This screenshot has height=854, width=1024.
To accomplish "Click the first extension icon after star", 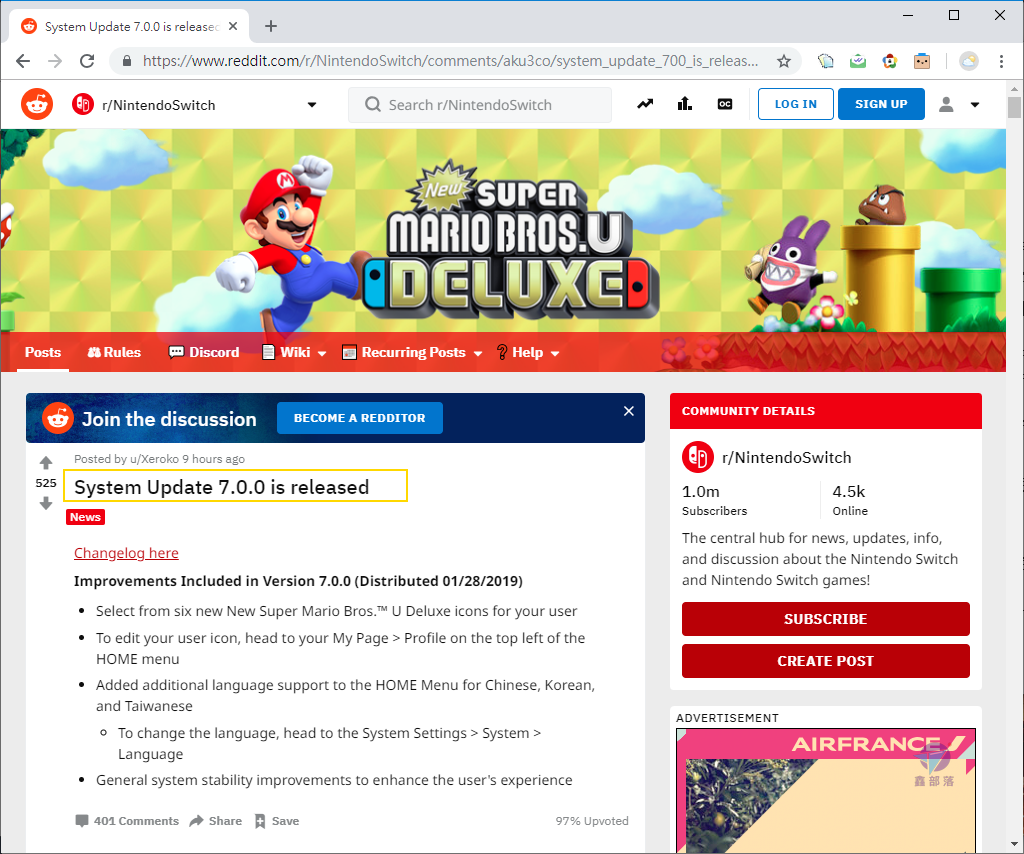I will (825, 61).
